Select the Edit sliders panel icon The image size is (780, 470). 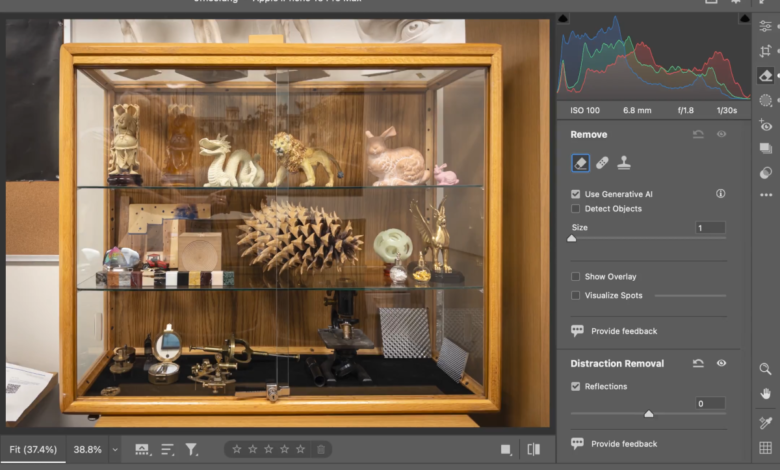[766, 26]
